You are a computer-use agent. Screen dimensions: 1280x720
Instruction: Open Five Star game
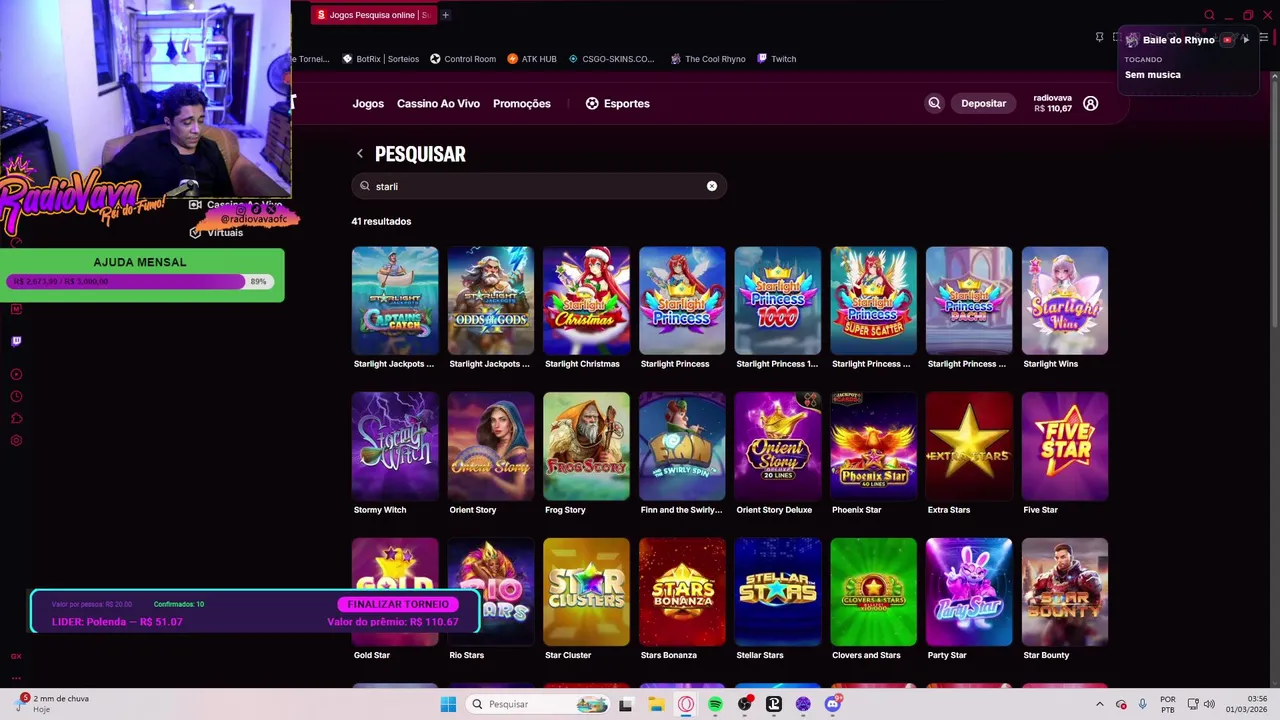click(1065, 446)
